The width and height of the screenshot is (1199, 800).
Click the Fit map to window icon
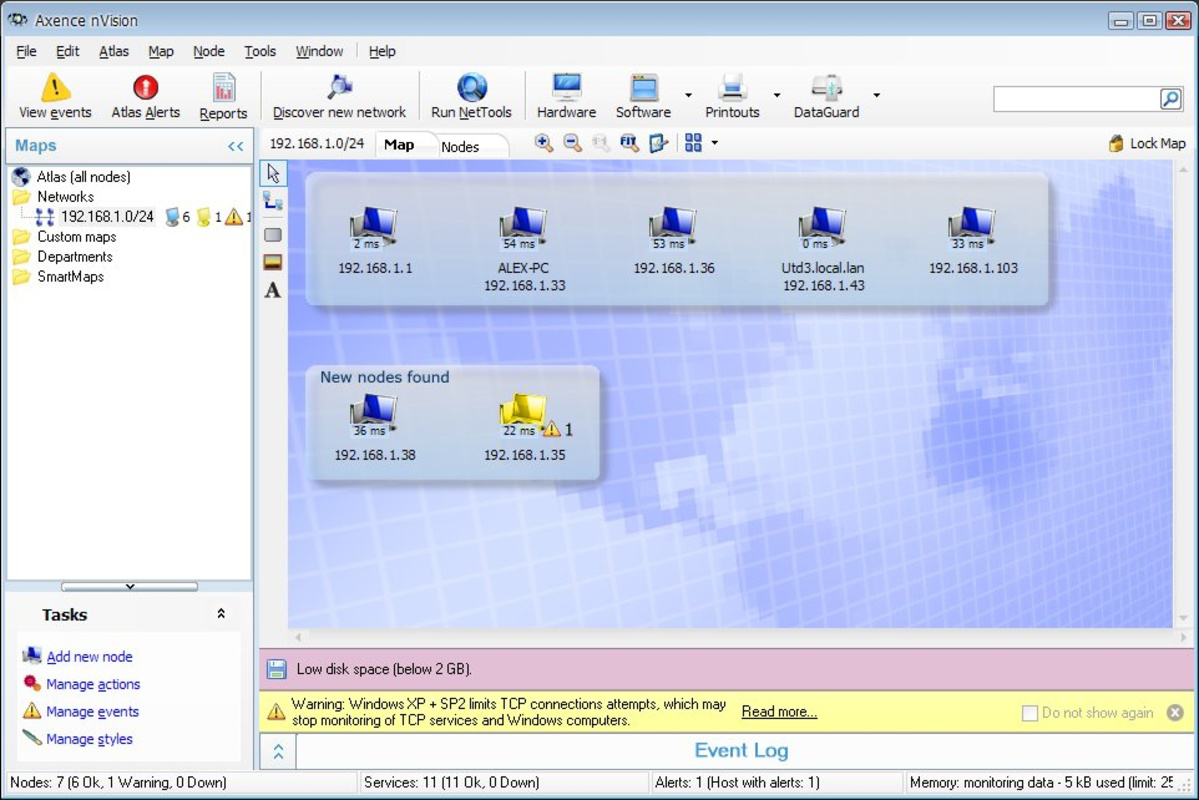tap(629, 143)
